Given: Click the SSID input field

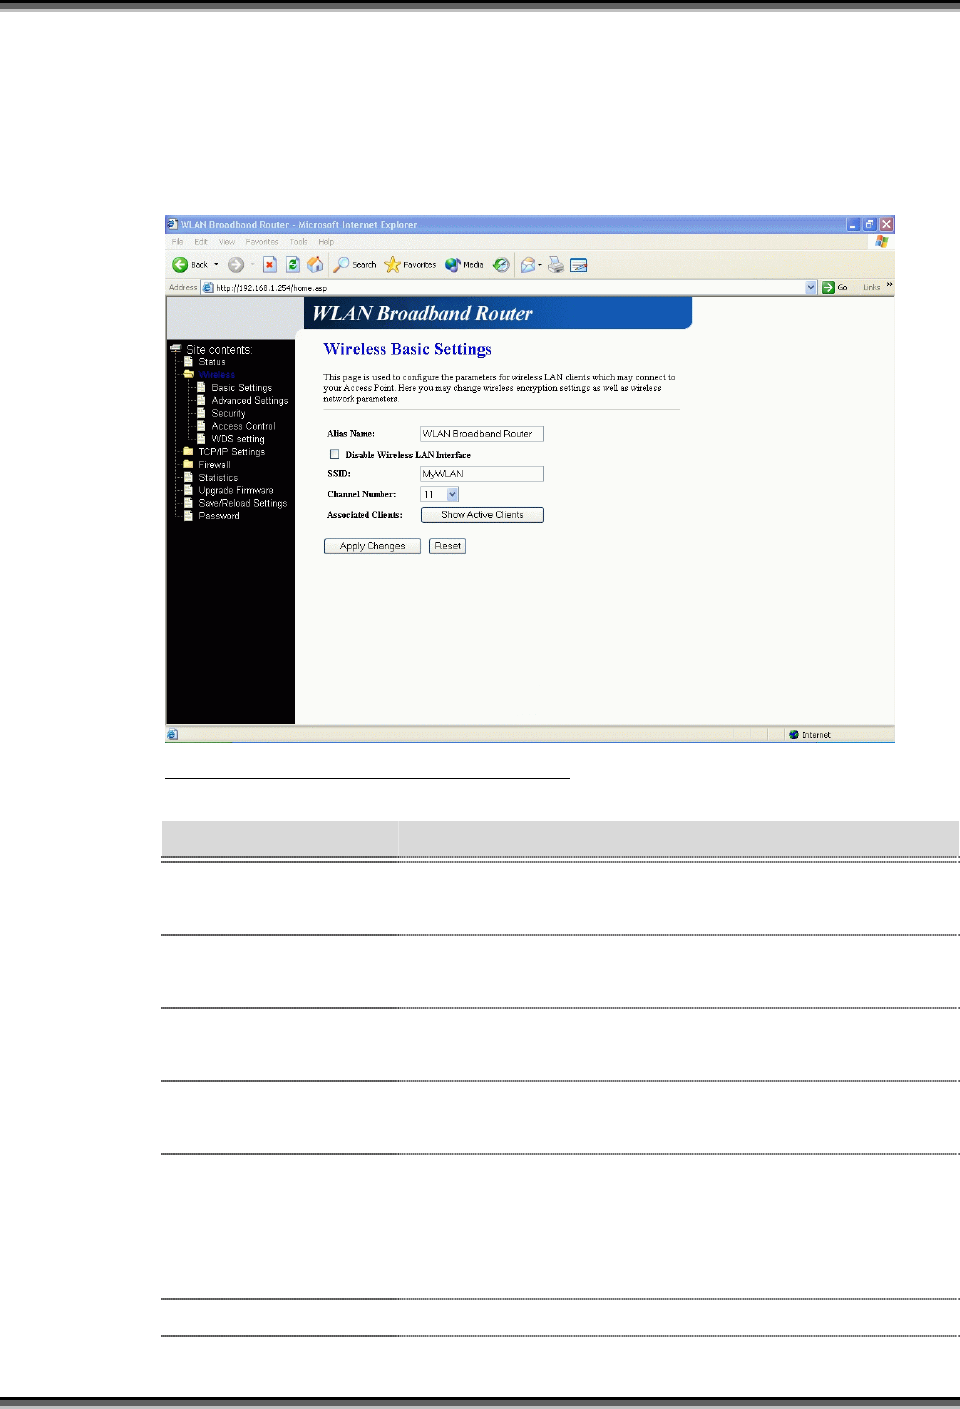Looking at the screenshot, I should coord(482,474).
